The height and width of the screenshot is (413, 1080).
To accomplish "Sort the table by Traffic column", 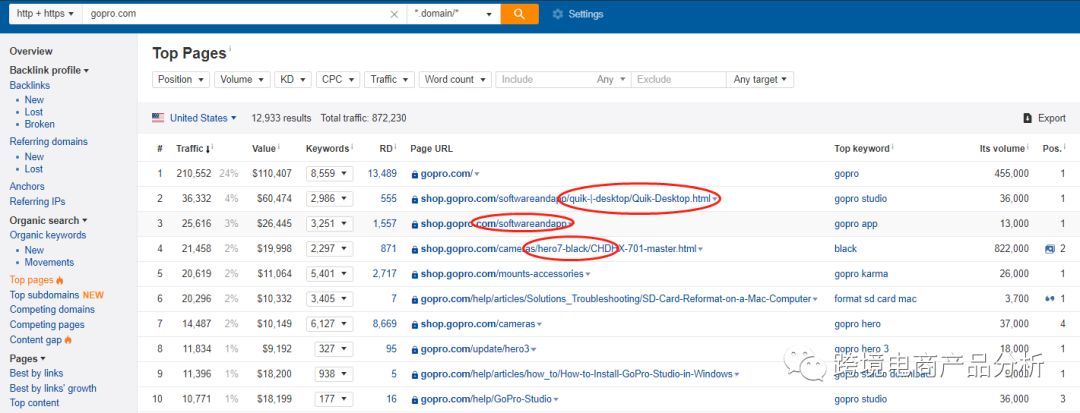I will tap(190, 149).
